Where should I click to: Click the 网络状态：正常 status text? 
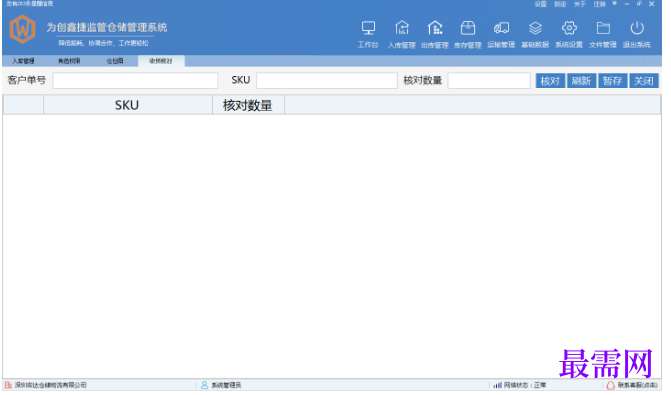tap(525, 385)
